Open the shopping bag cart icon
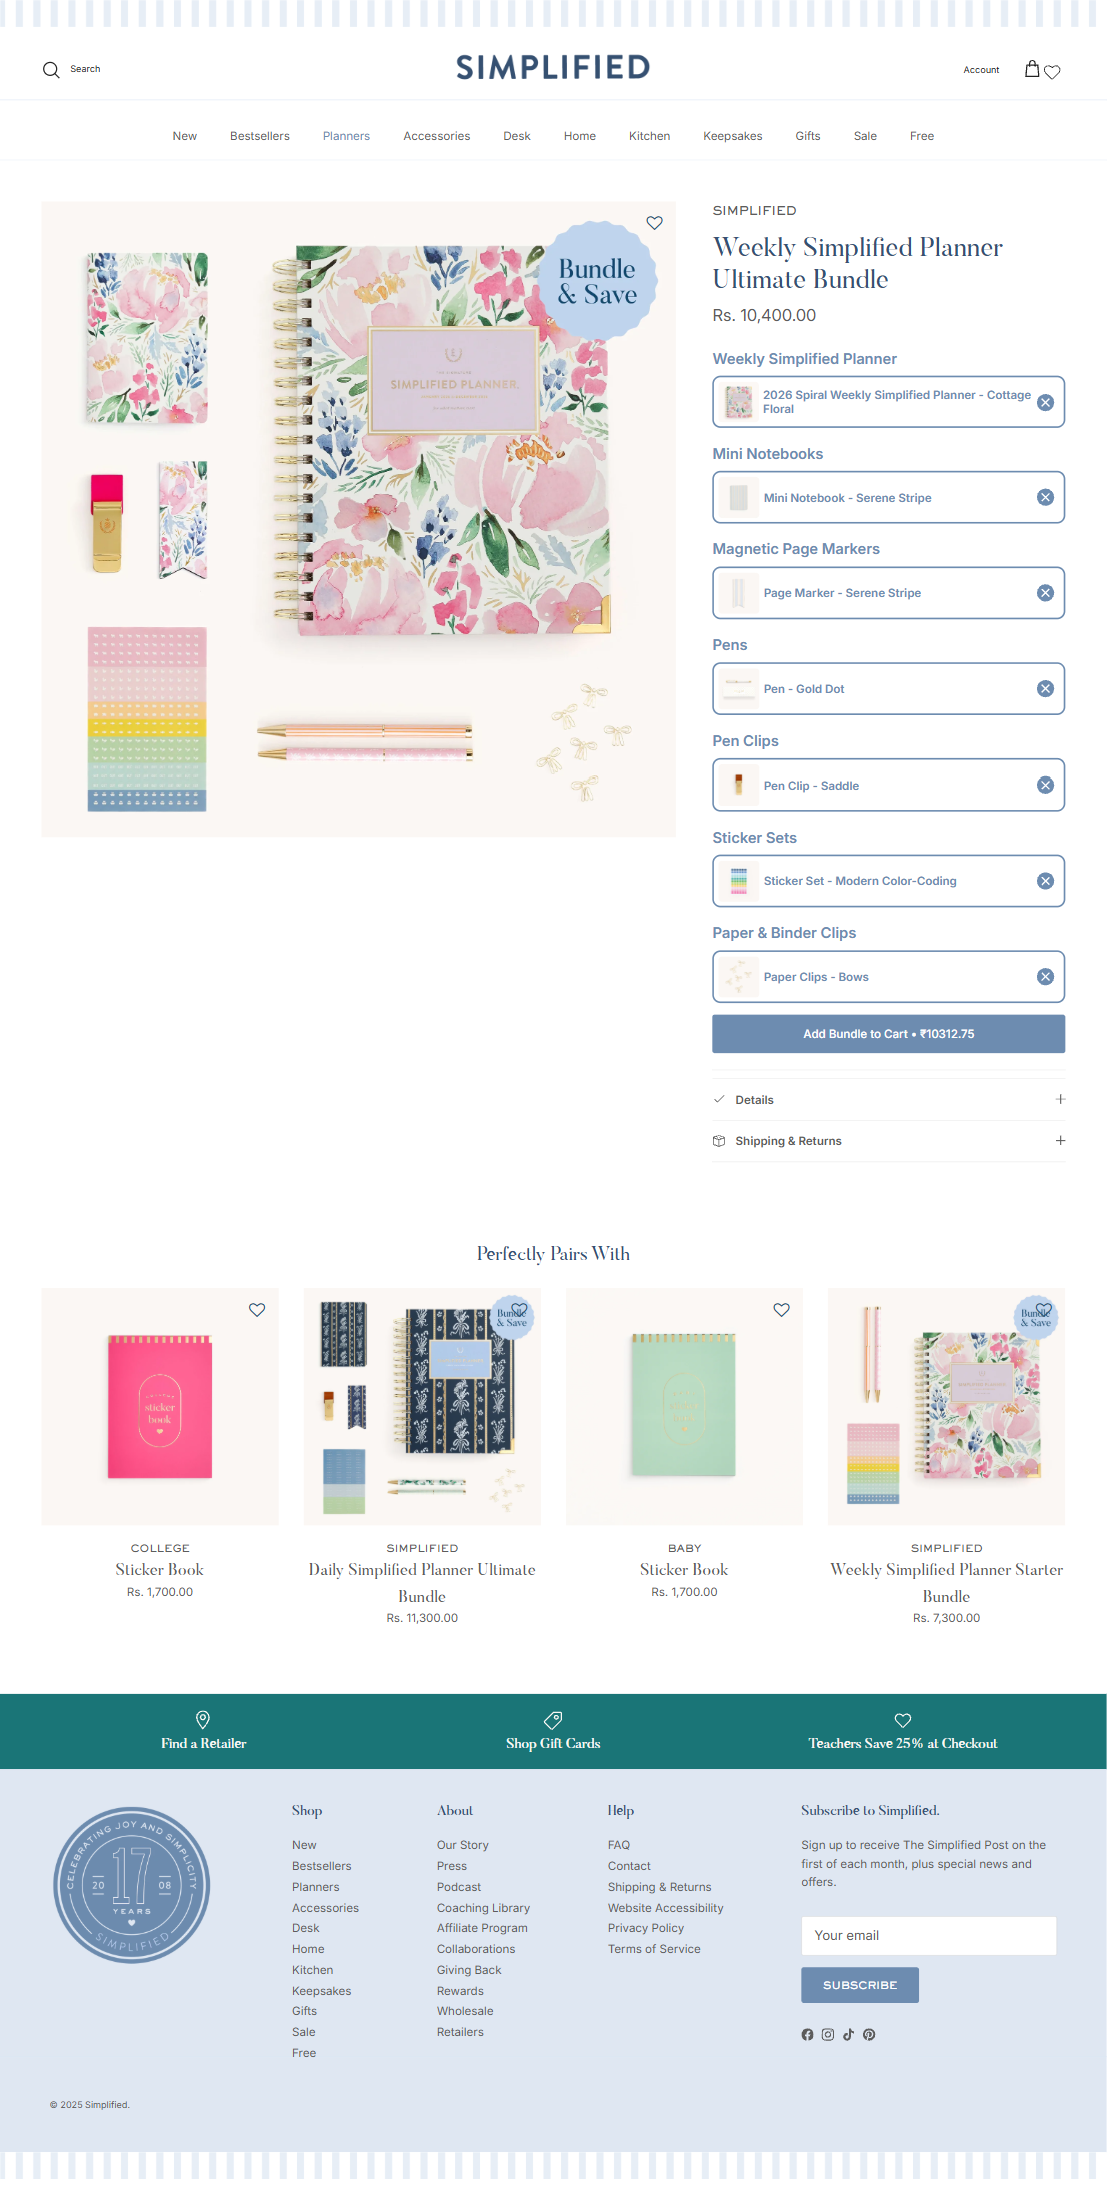Viewport: 1107px width, 2199px height. point(1032,69)
